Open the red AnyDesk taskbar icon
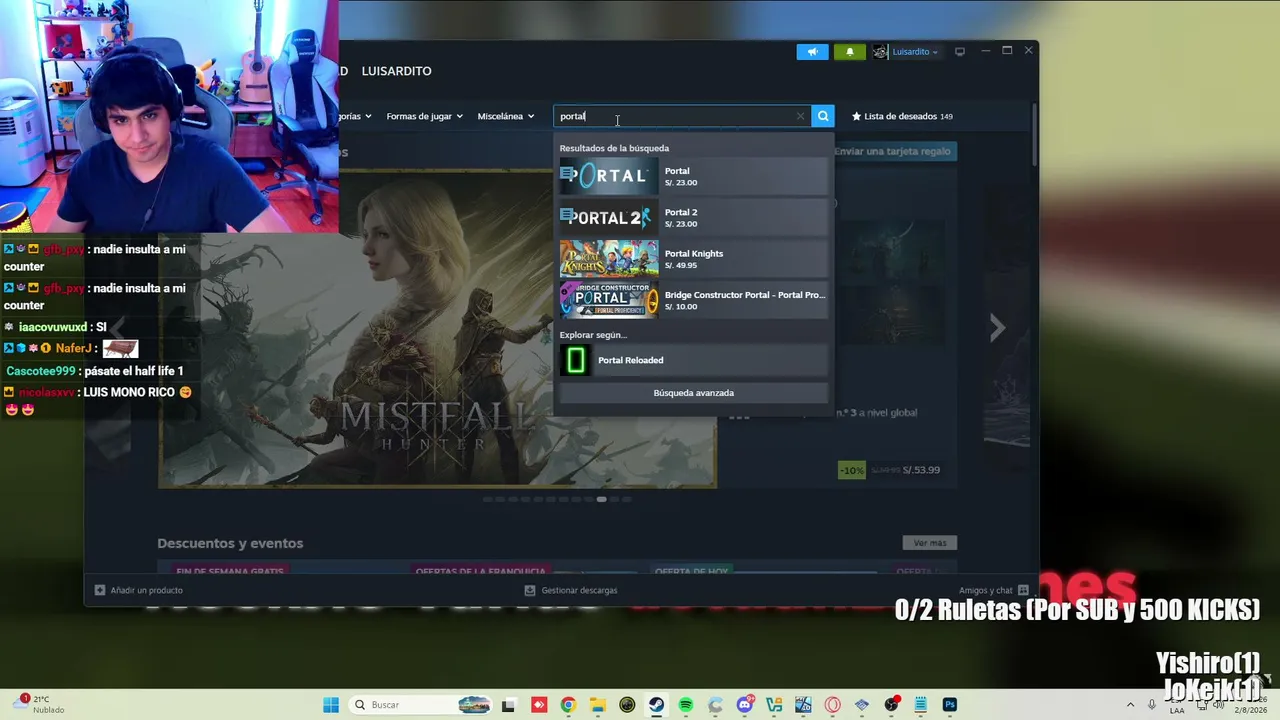1280x720 pixels. click(x=539, y=705)
